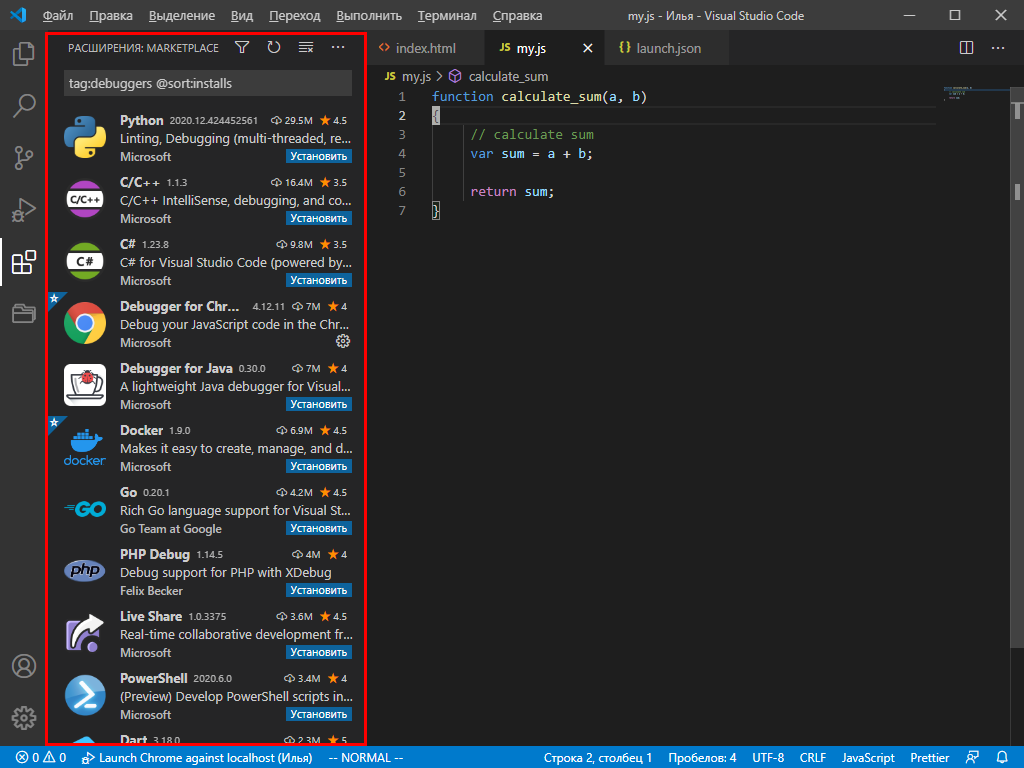Open Debugger for Chrome manage gear

click(x=343, y=341)
